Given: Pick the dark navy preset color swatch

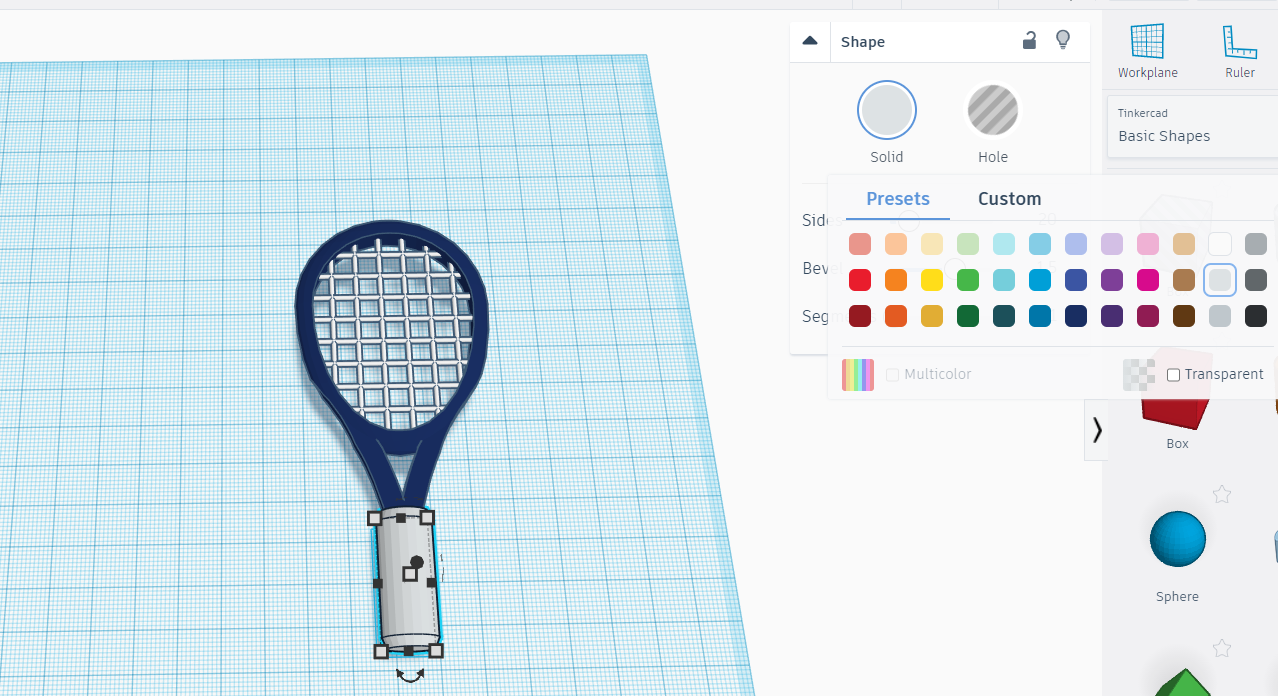Looking at the screenshot, I should click(1076, 316).
